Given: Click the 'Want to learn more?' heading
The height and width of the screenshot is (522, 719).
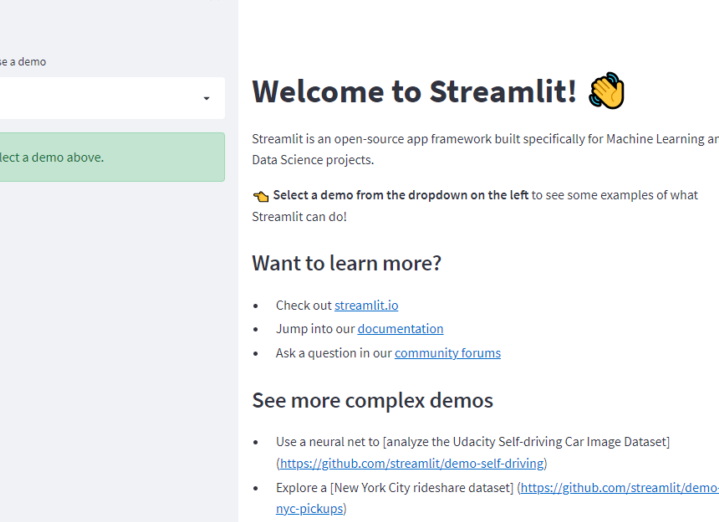Looking at the screenshot, I should tap(346, 263).
